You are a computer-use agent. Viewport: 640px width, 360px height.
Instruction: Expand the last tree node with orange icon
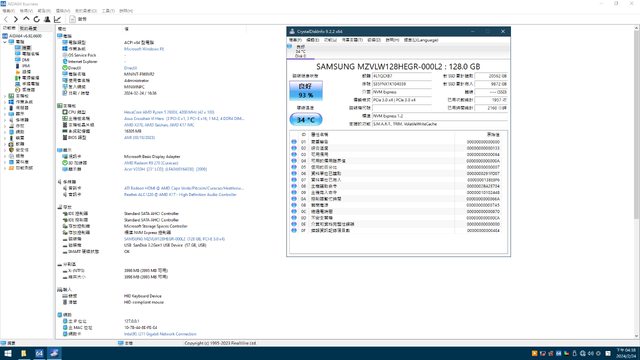(5, 168)
